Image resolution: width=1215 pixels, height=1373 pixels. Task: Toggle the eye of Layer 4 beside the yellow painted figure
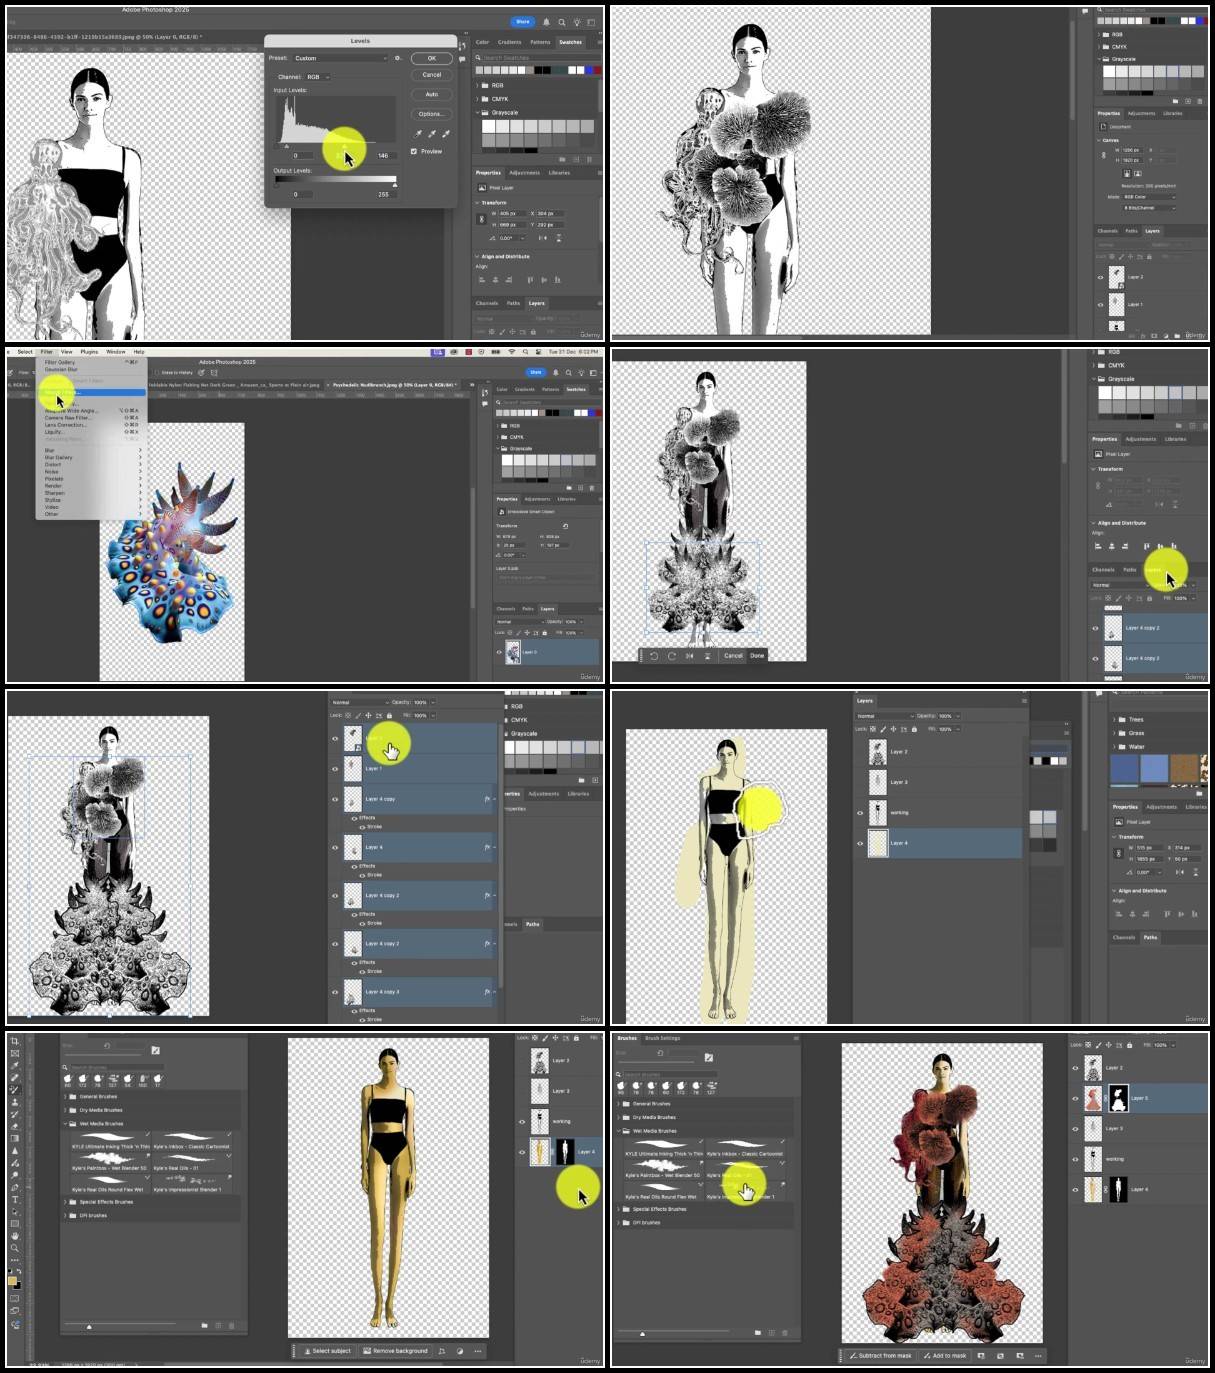coord(860,843)
